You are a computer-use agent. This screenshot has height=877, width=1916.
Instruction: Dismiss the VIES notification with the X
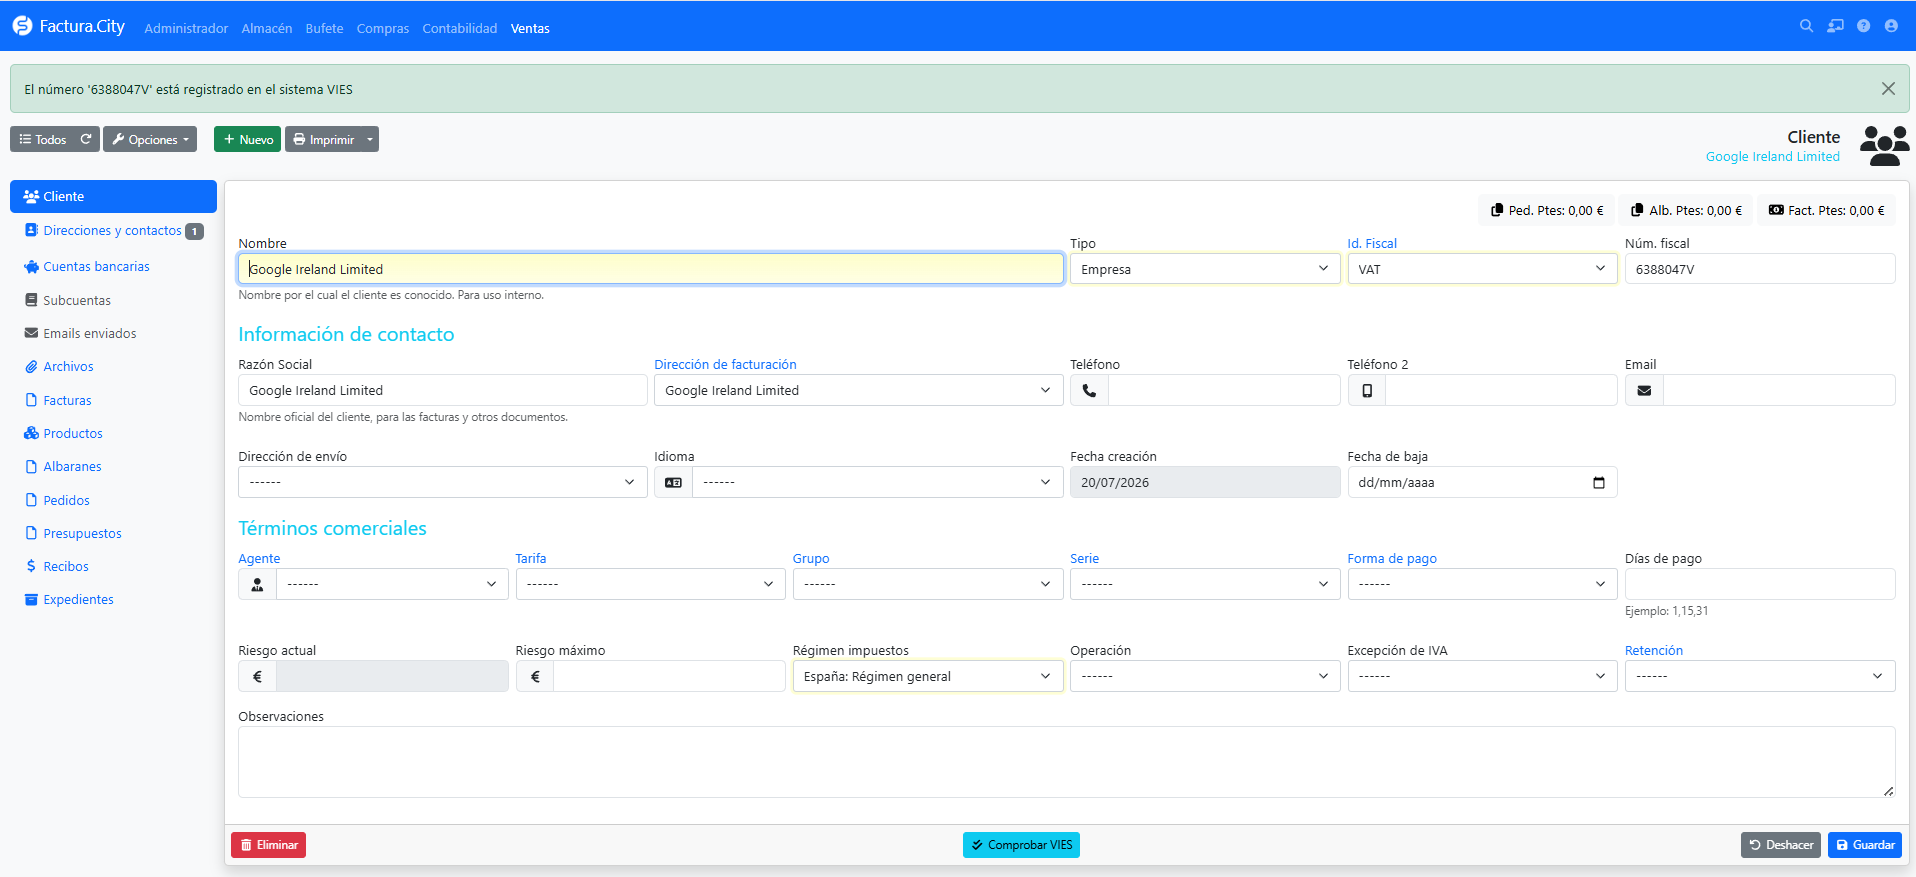1888,89
